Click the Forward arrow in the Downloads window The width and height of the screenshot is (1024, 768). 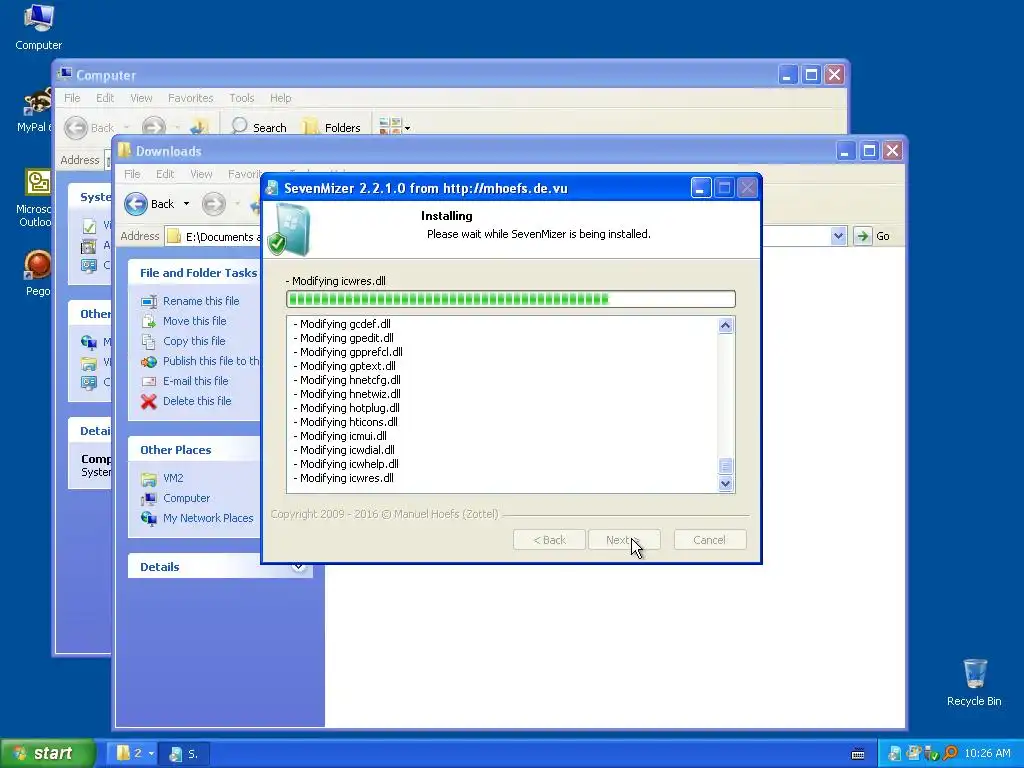(213, 204)
